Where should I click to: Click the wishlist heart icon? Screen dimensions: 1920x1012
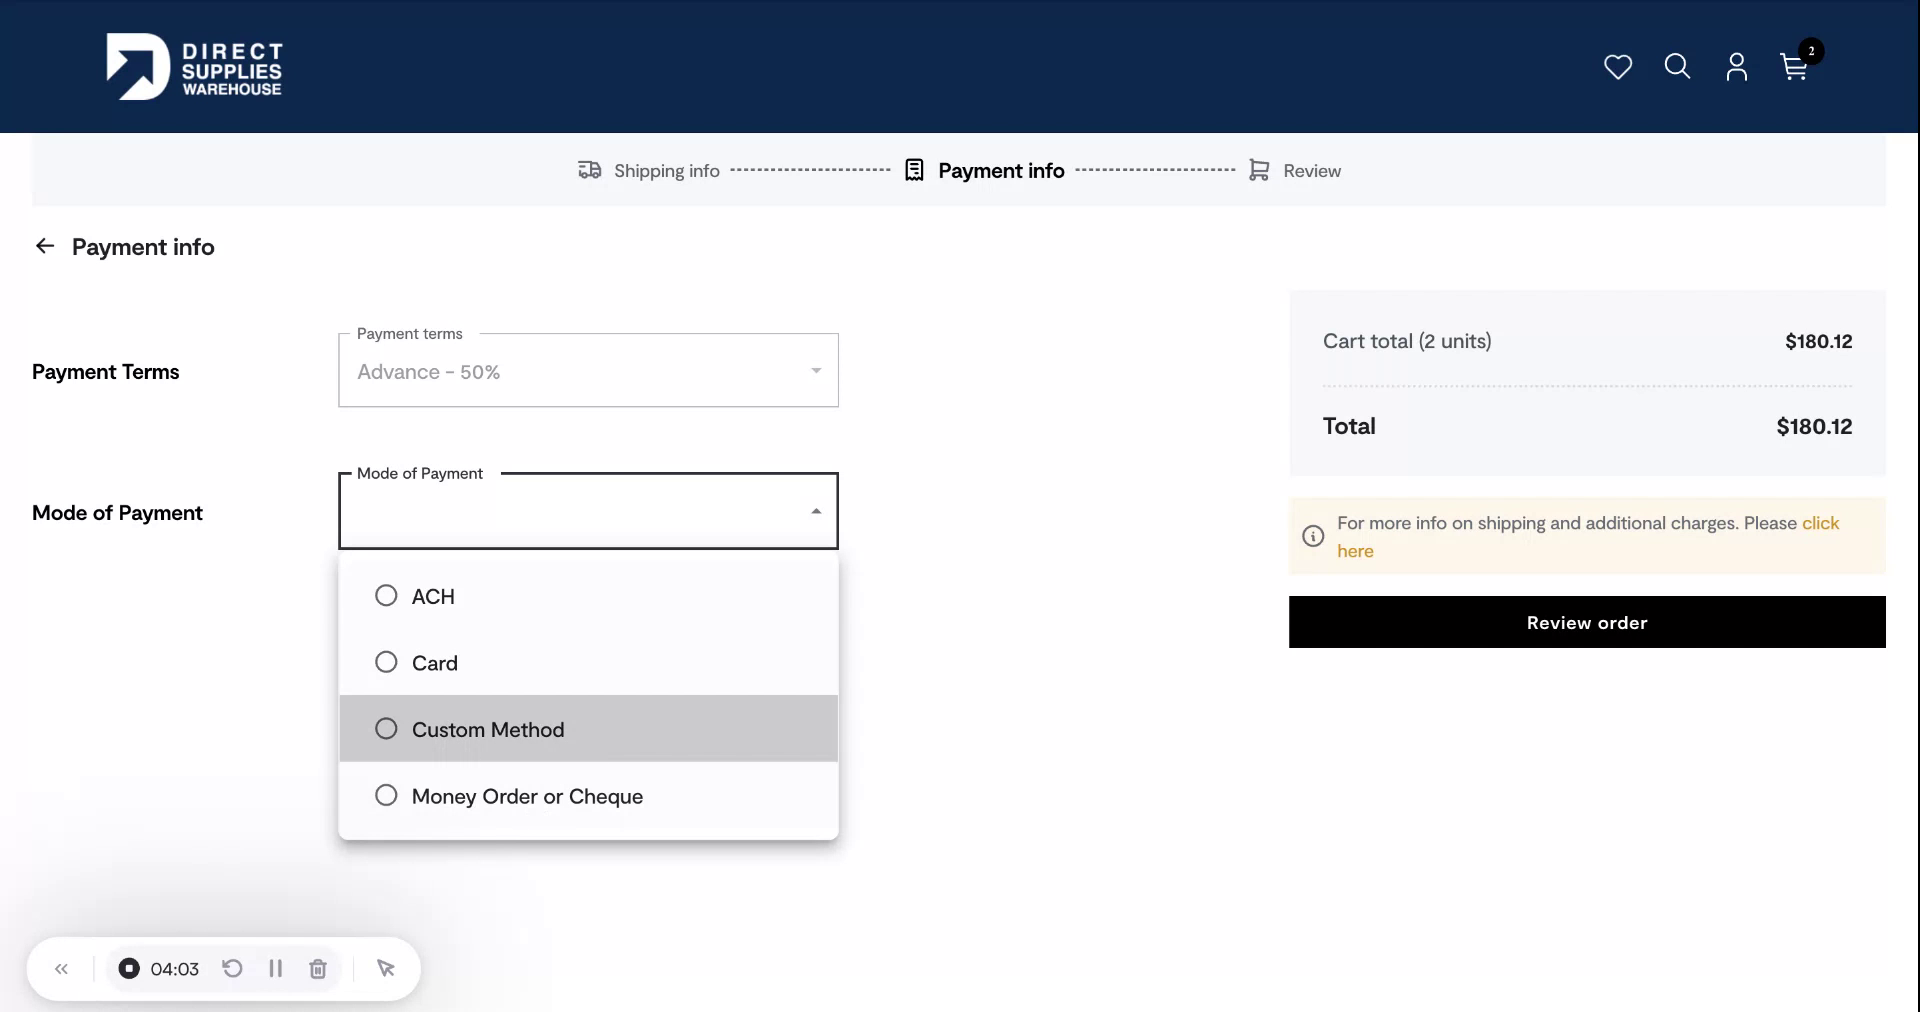tap(1617, 66)
